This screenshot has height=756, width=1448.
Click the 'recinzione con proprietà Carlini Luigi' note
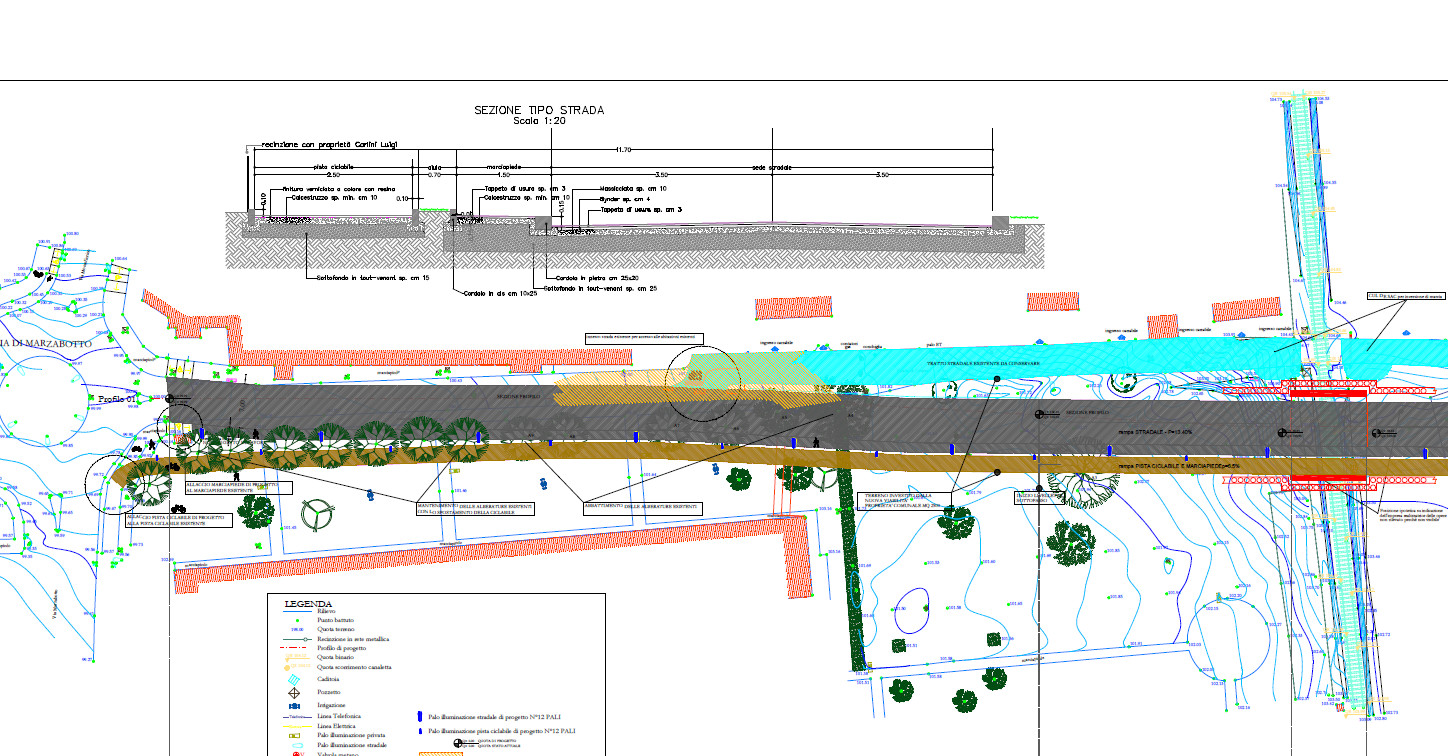(329, 145)
